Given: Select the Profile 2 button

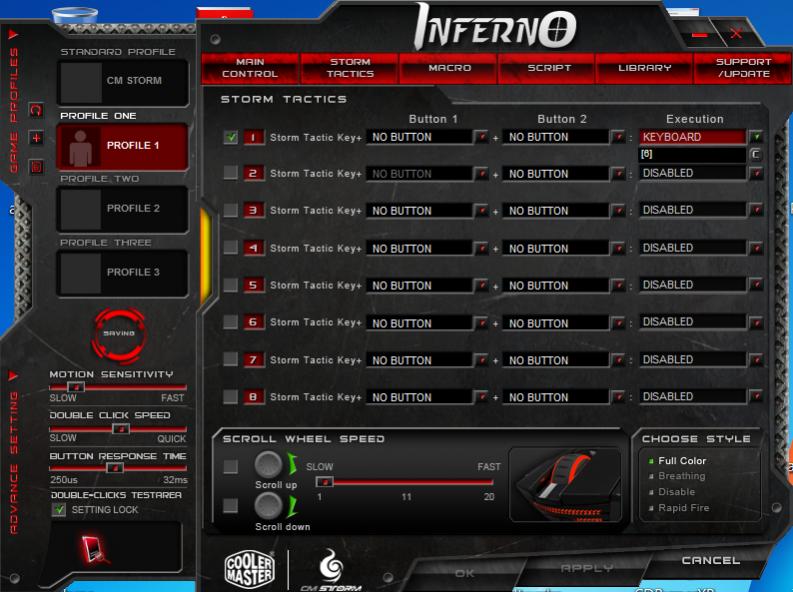Looking at the screenshot, I should [123, 209].
